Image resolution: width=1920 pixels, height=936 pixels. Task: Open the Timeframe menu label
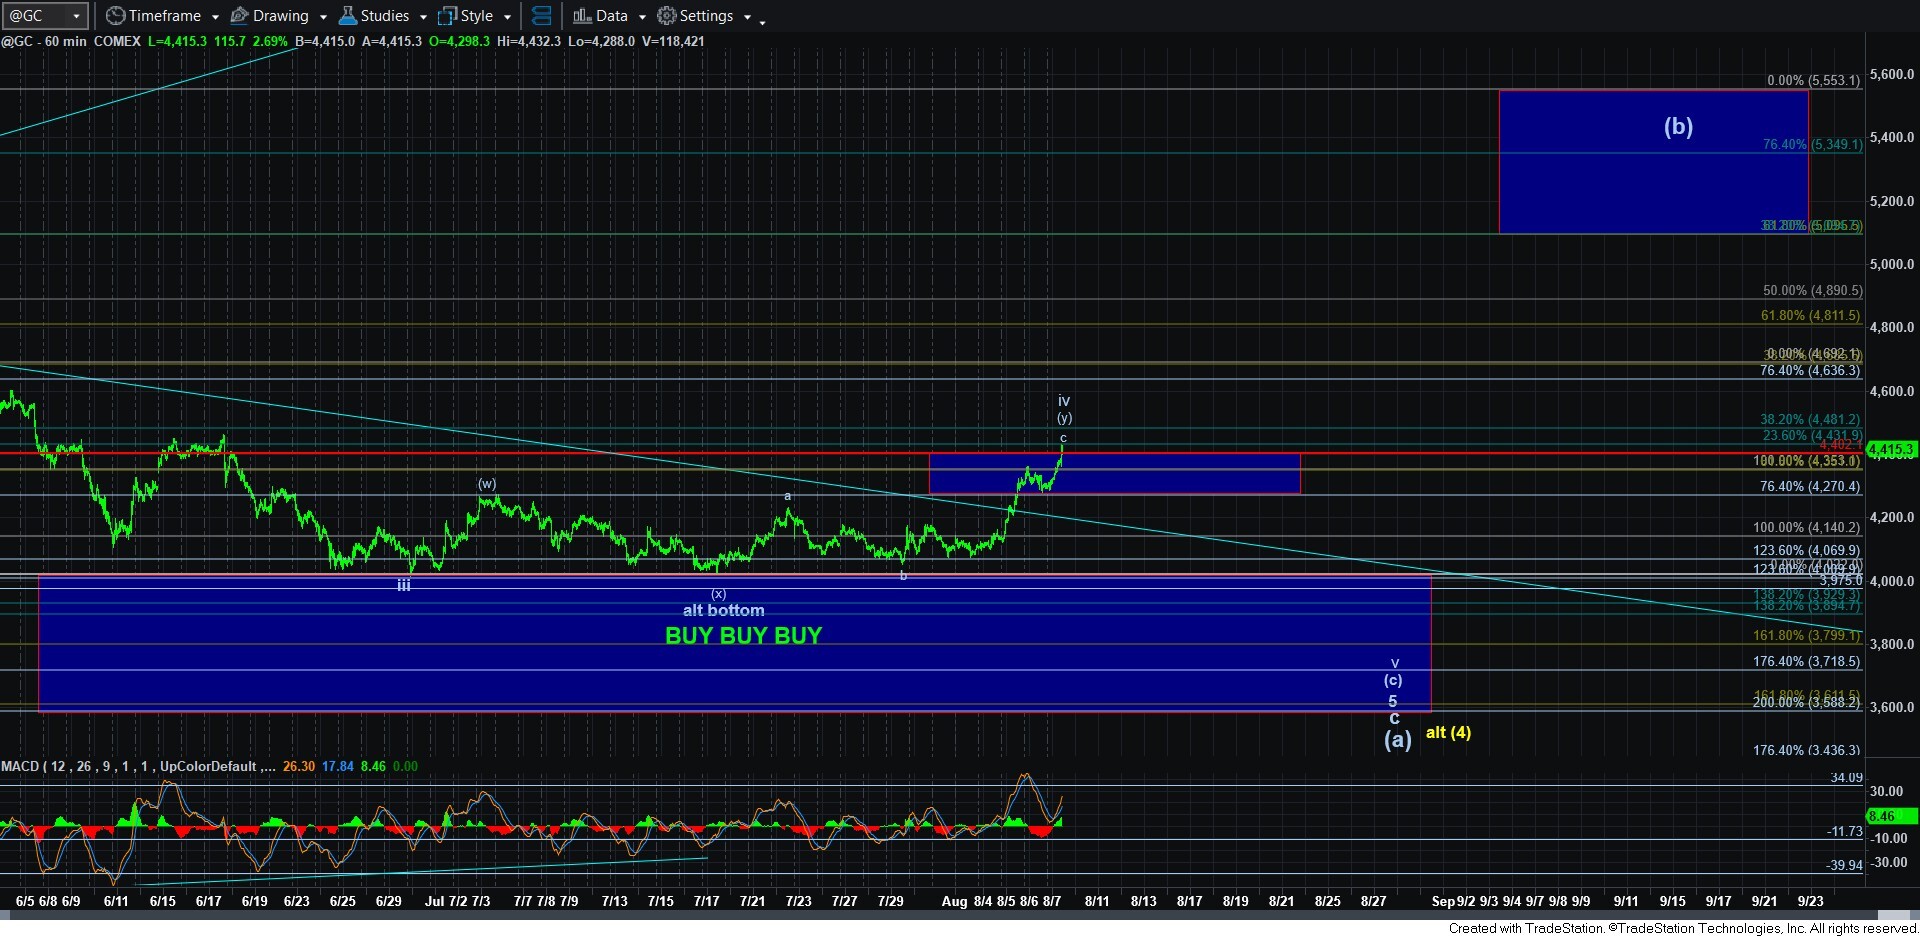click(165, 16)
